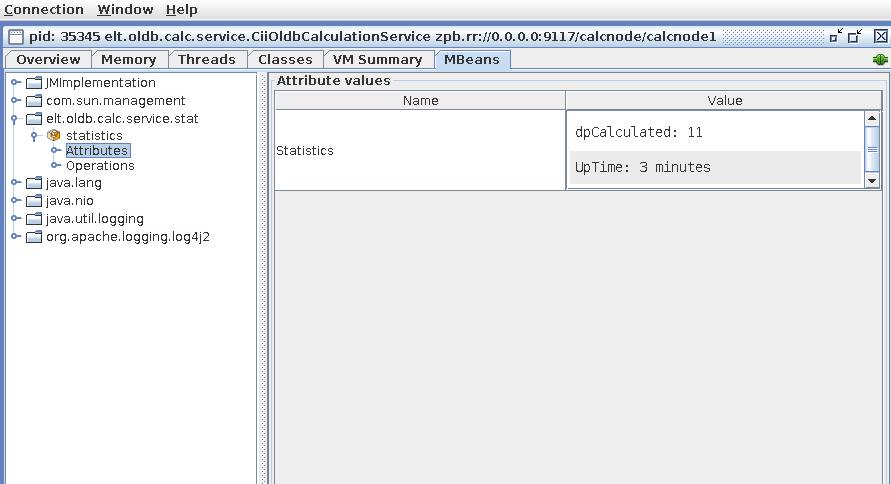Click the window icon beside pid title
Screen dimensions: 891x484
(16, 37)
